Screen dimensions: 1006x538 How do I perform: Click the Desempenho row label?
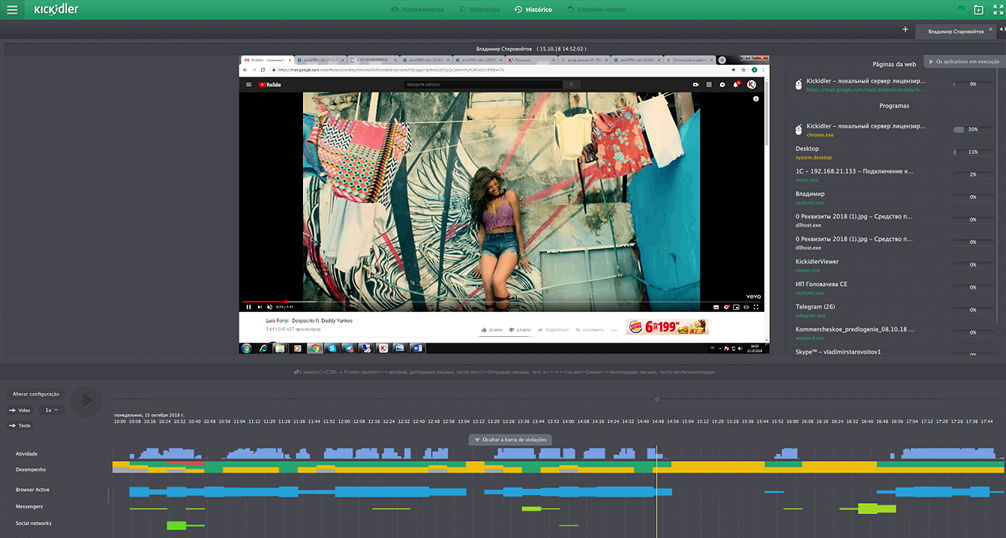point(31,470)
